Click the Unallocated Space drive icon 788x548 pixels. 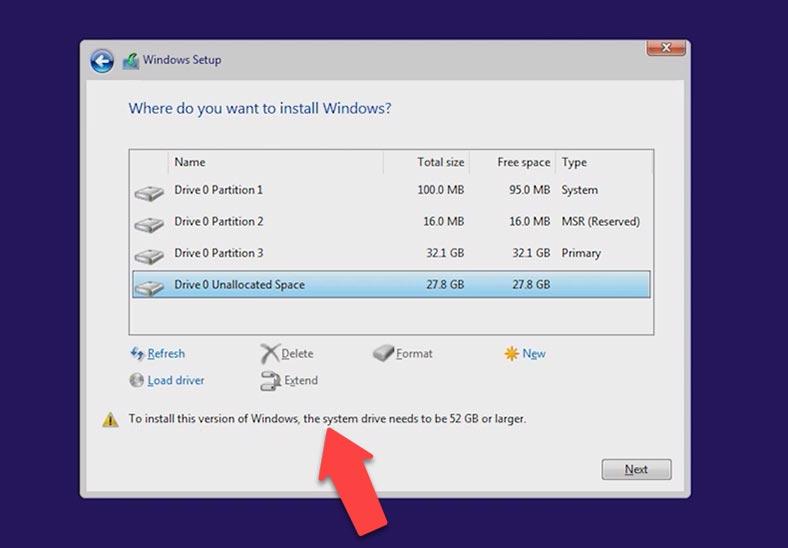click(x=149, y=288)
